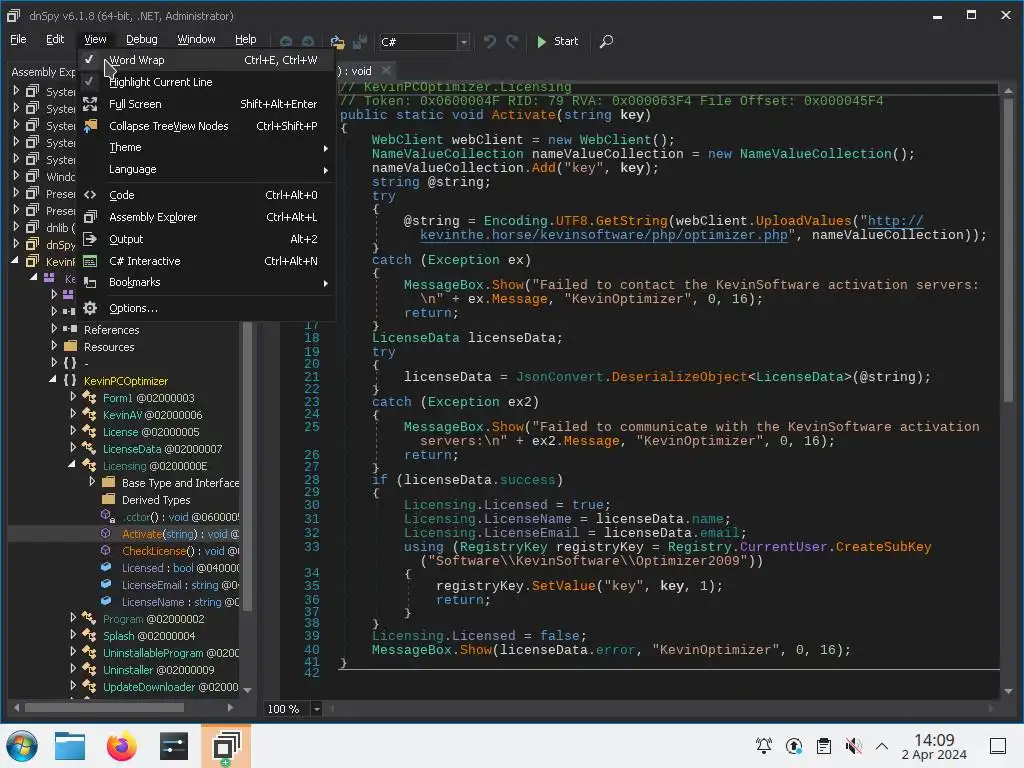Open the Language submenu
The width and height of the screenshot is (1024, 768).
click(206, 170)
